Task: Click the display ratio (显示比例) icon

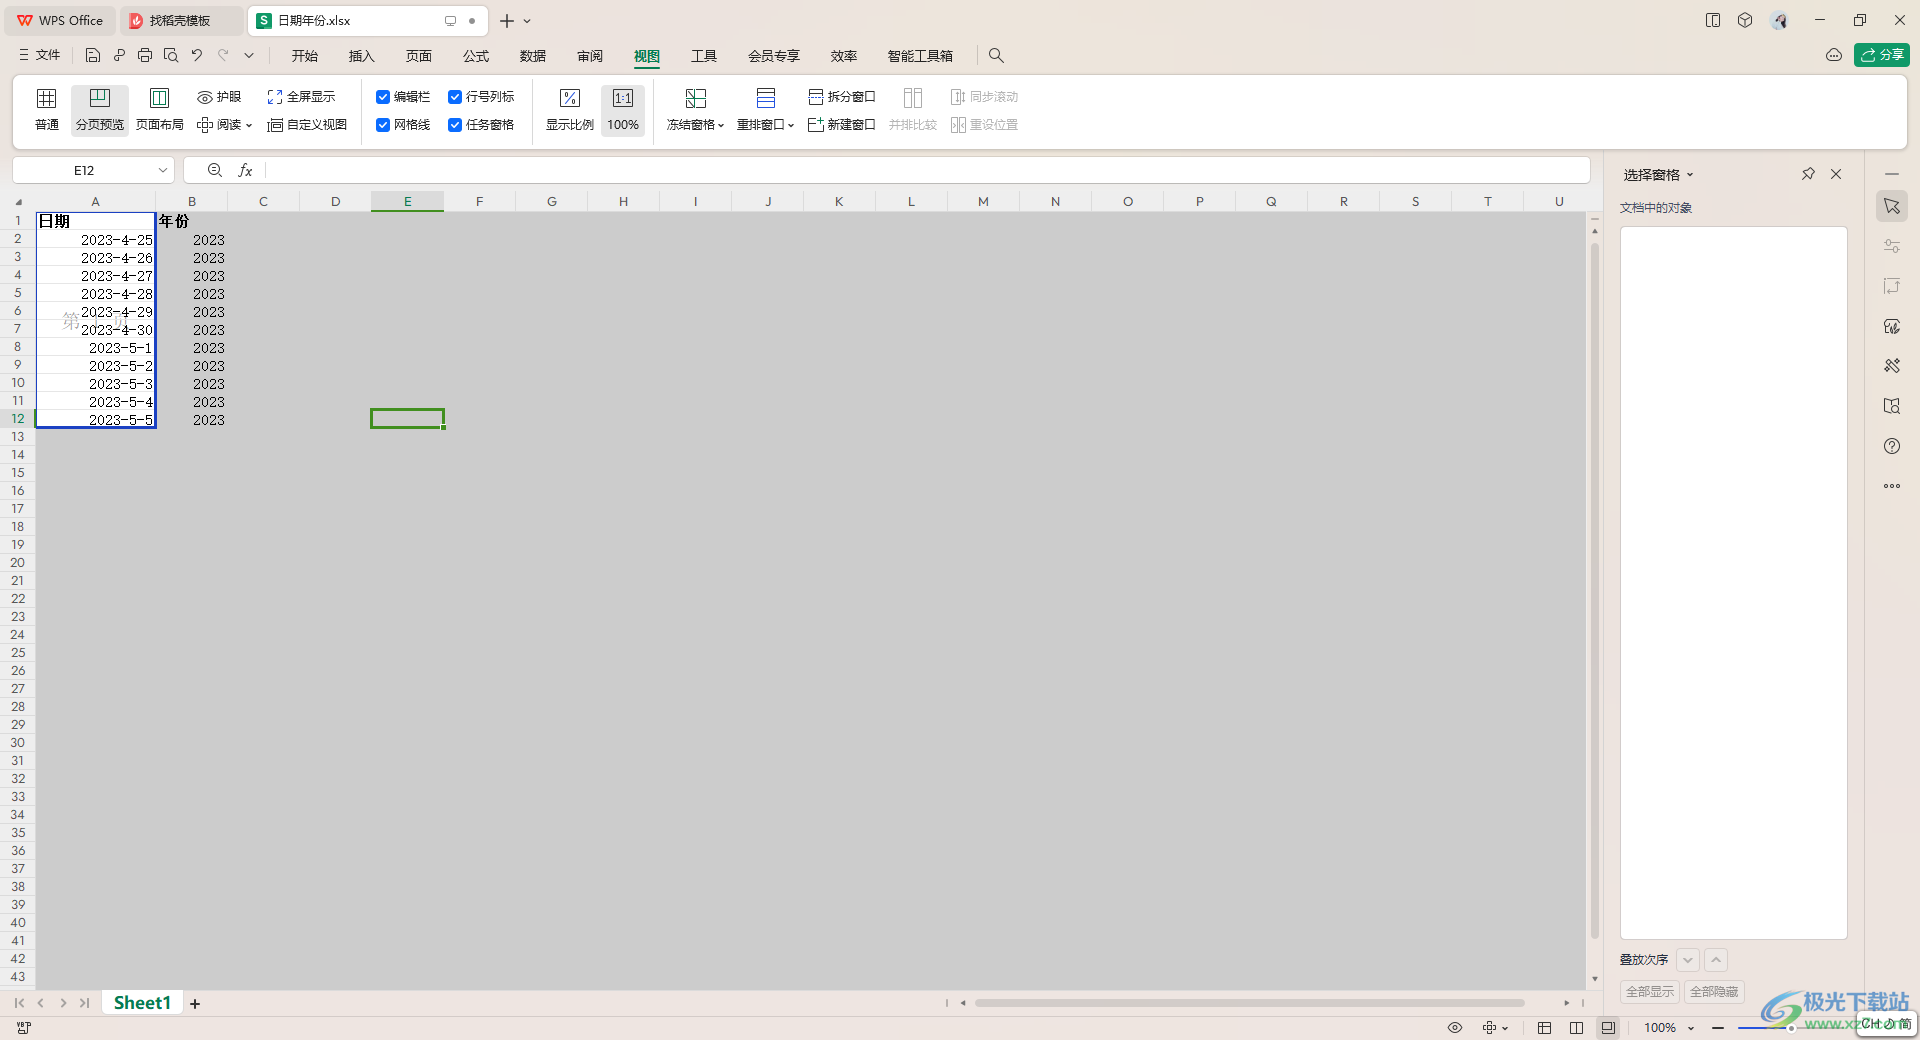Action: point(569,99)
